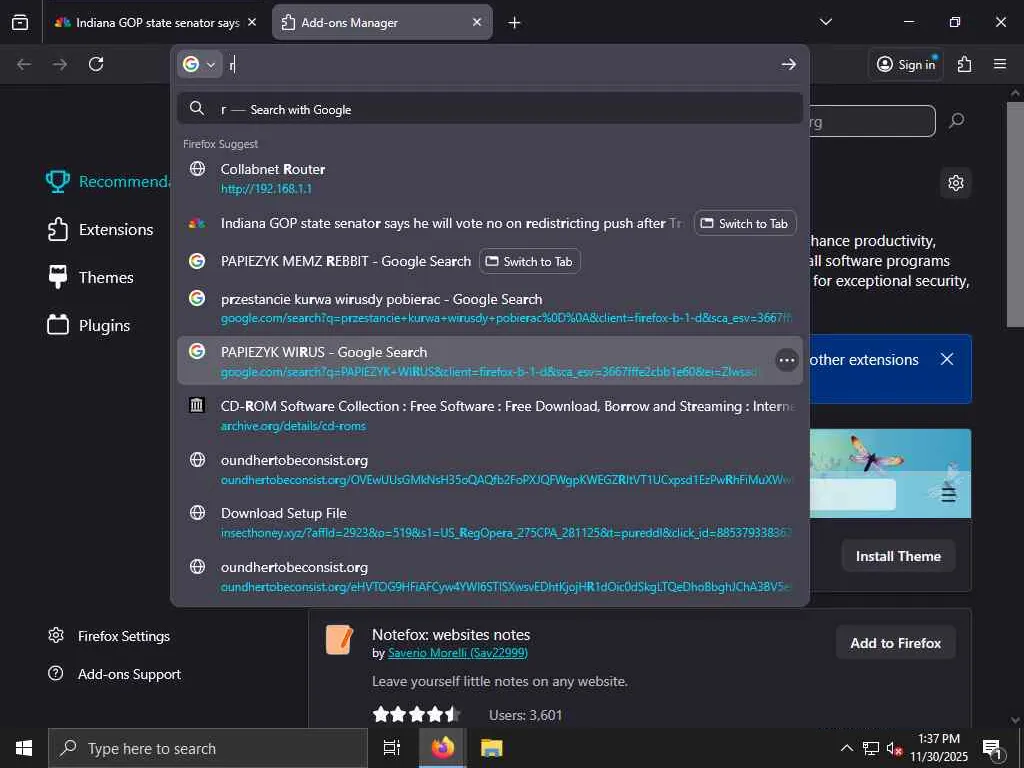Open the network status tray icon
Screen dimensions: 1024x768
pyautogui.click(x=871, y=748)
